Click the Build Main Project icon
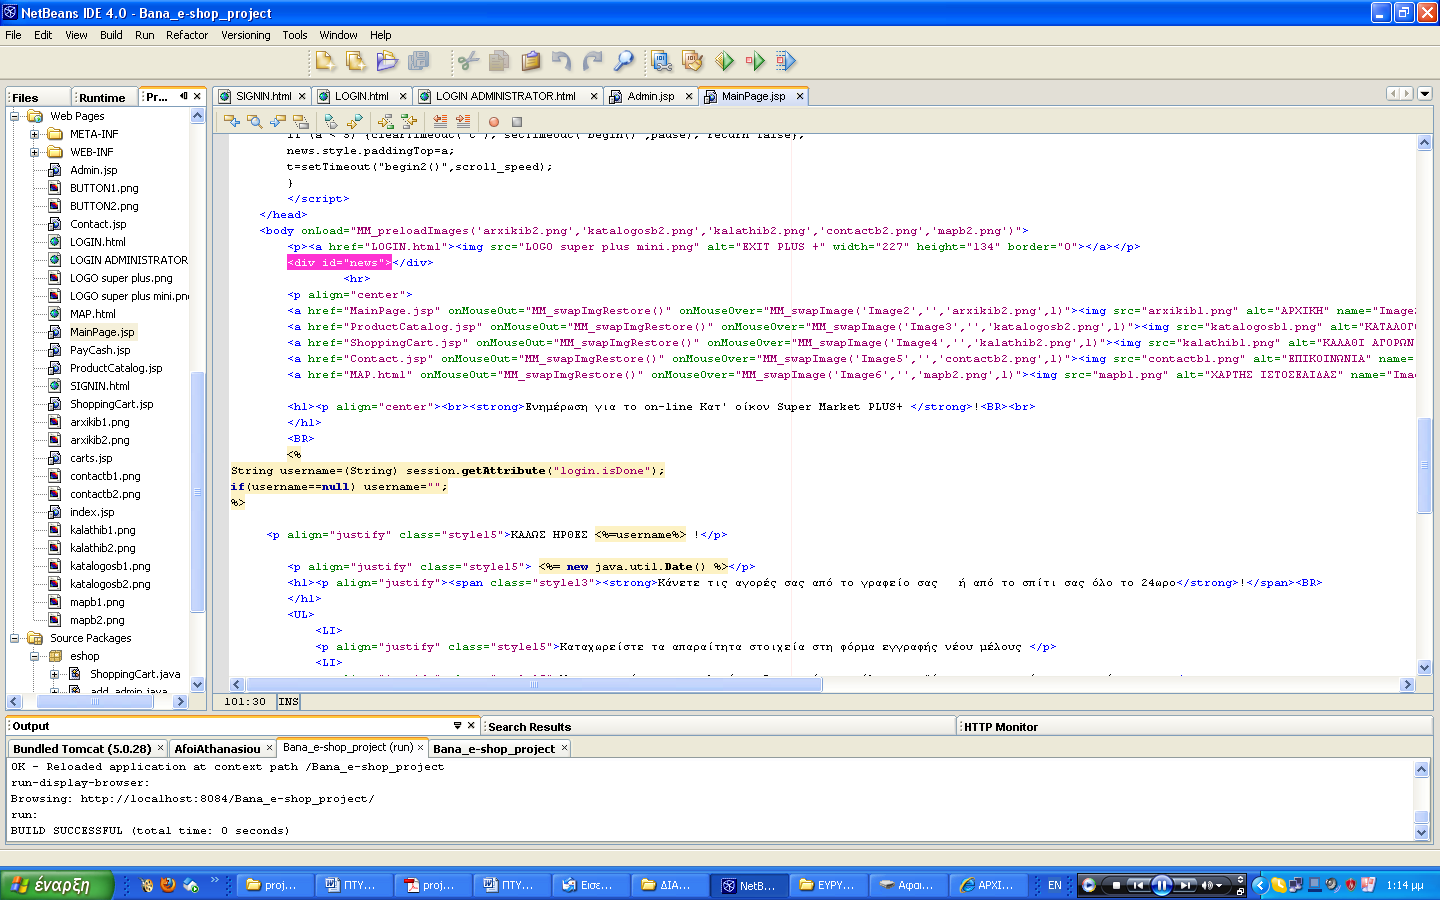Screen dimensions: 1440x900 661,61
